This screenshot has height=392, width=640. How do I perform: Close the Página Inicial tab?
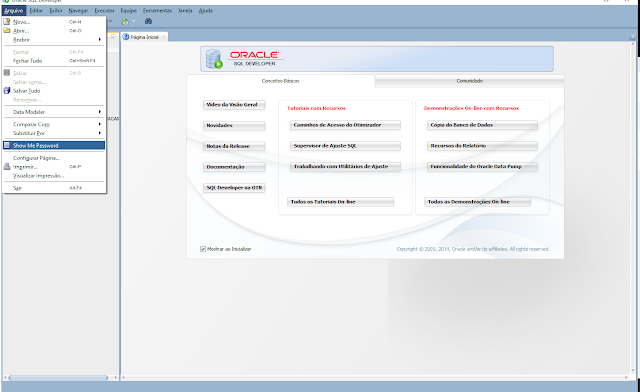point(164,37)
